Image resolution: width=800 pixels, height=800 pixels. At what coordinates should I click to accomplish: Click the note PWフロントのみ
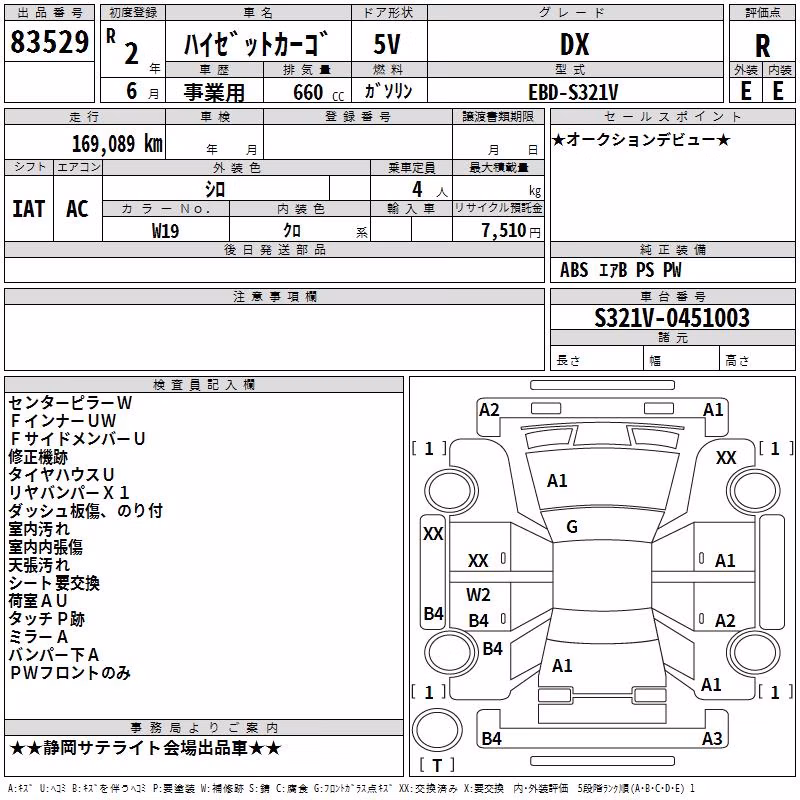coord(70,673)
